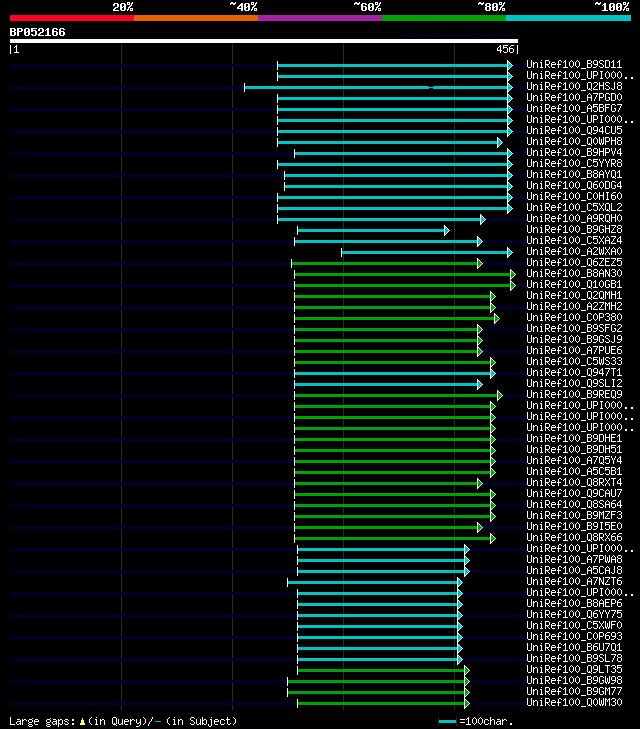Select the UniRef100_Q0WM30 label

[x=574, y=702]
